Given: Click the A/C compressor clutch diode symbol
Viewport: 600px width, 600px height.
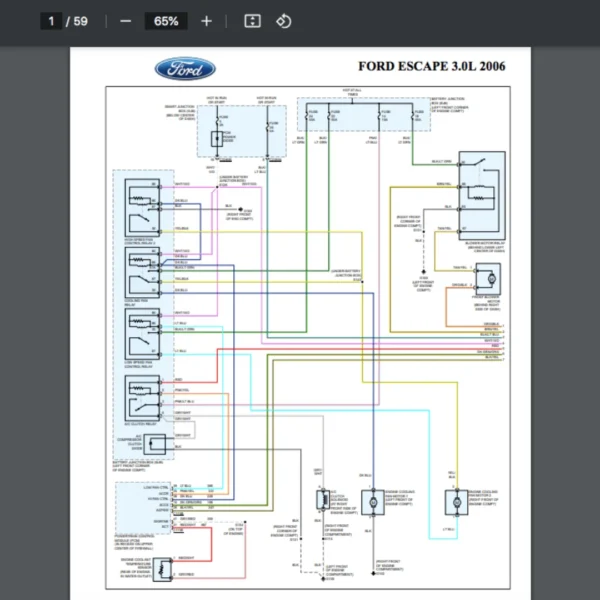Looking at the screenshot, I should (x=155, y=444).
